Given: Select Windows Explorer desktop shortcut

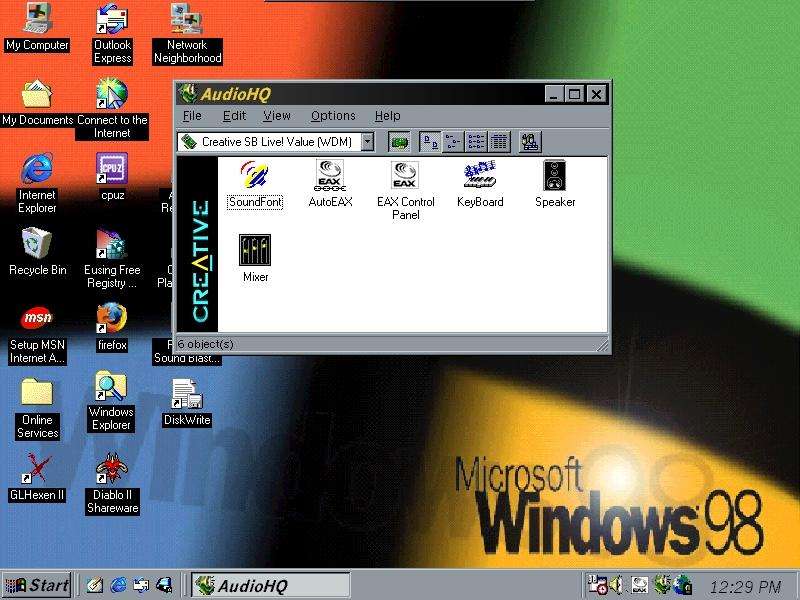Looking at the screenshot, I should 111,402.
